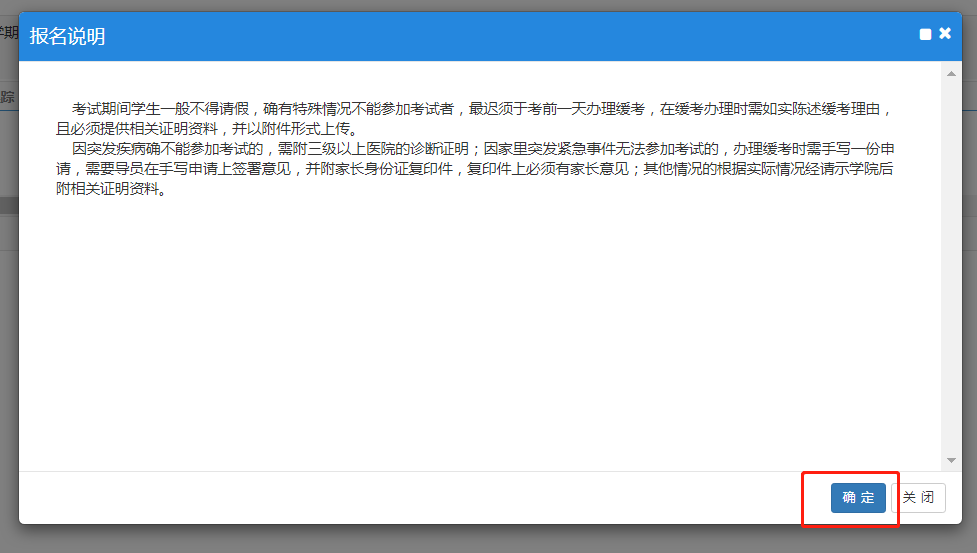Click the text 以附件形式上传
The width and height of the screenshot is (977, 553).
pos(302,129)
